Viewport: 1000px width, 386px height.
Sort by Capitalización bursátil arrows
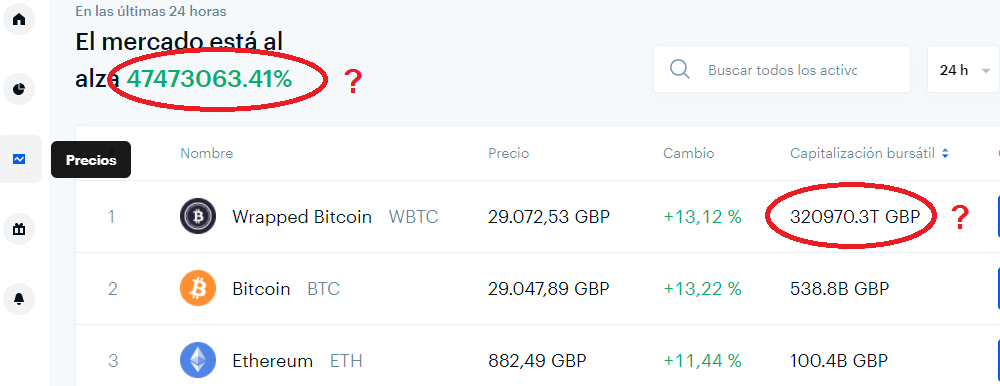(945, 153)
